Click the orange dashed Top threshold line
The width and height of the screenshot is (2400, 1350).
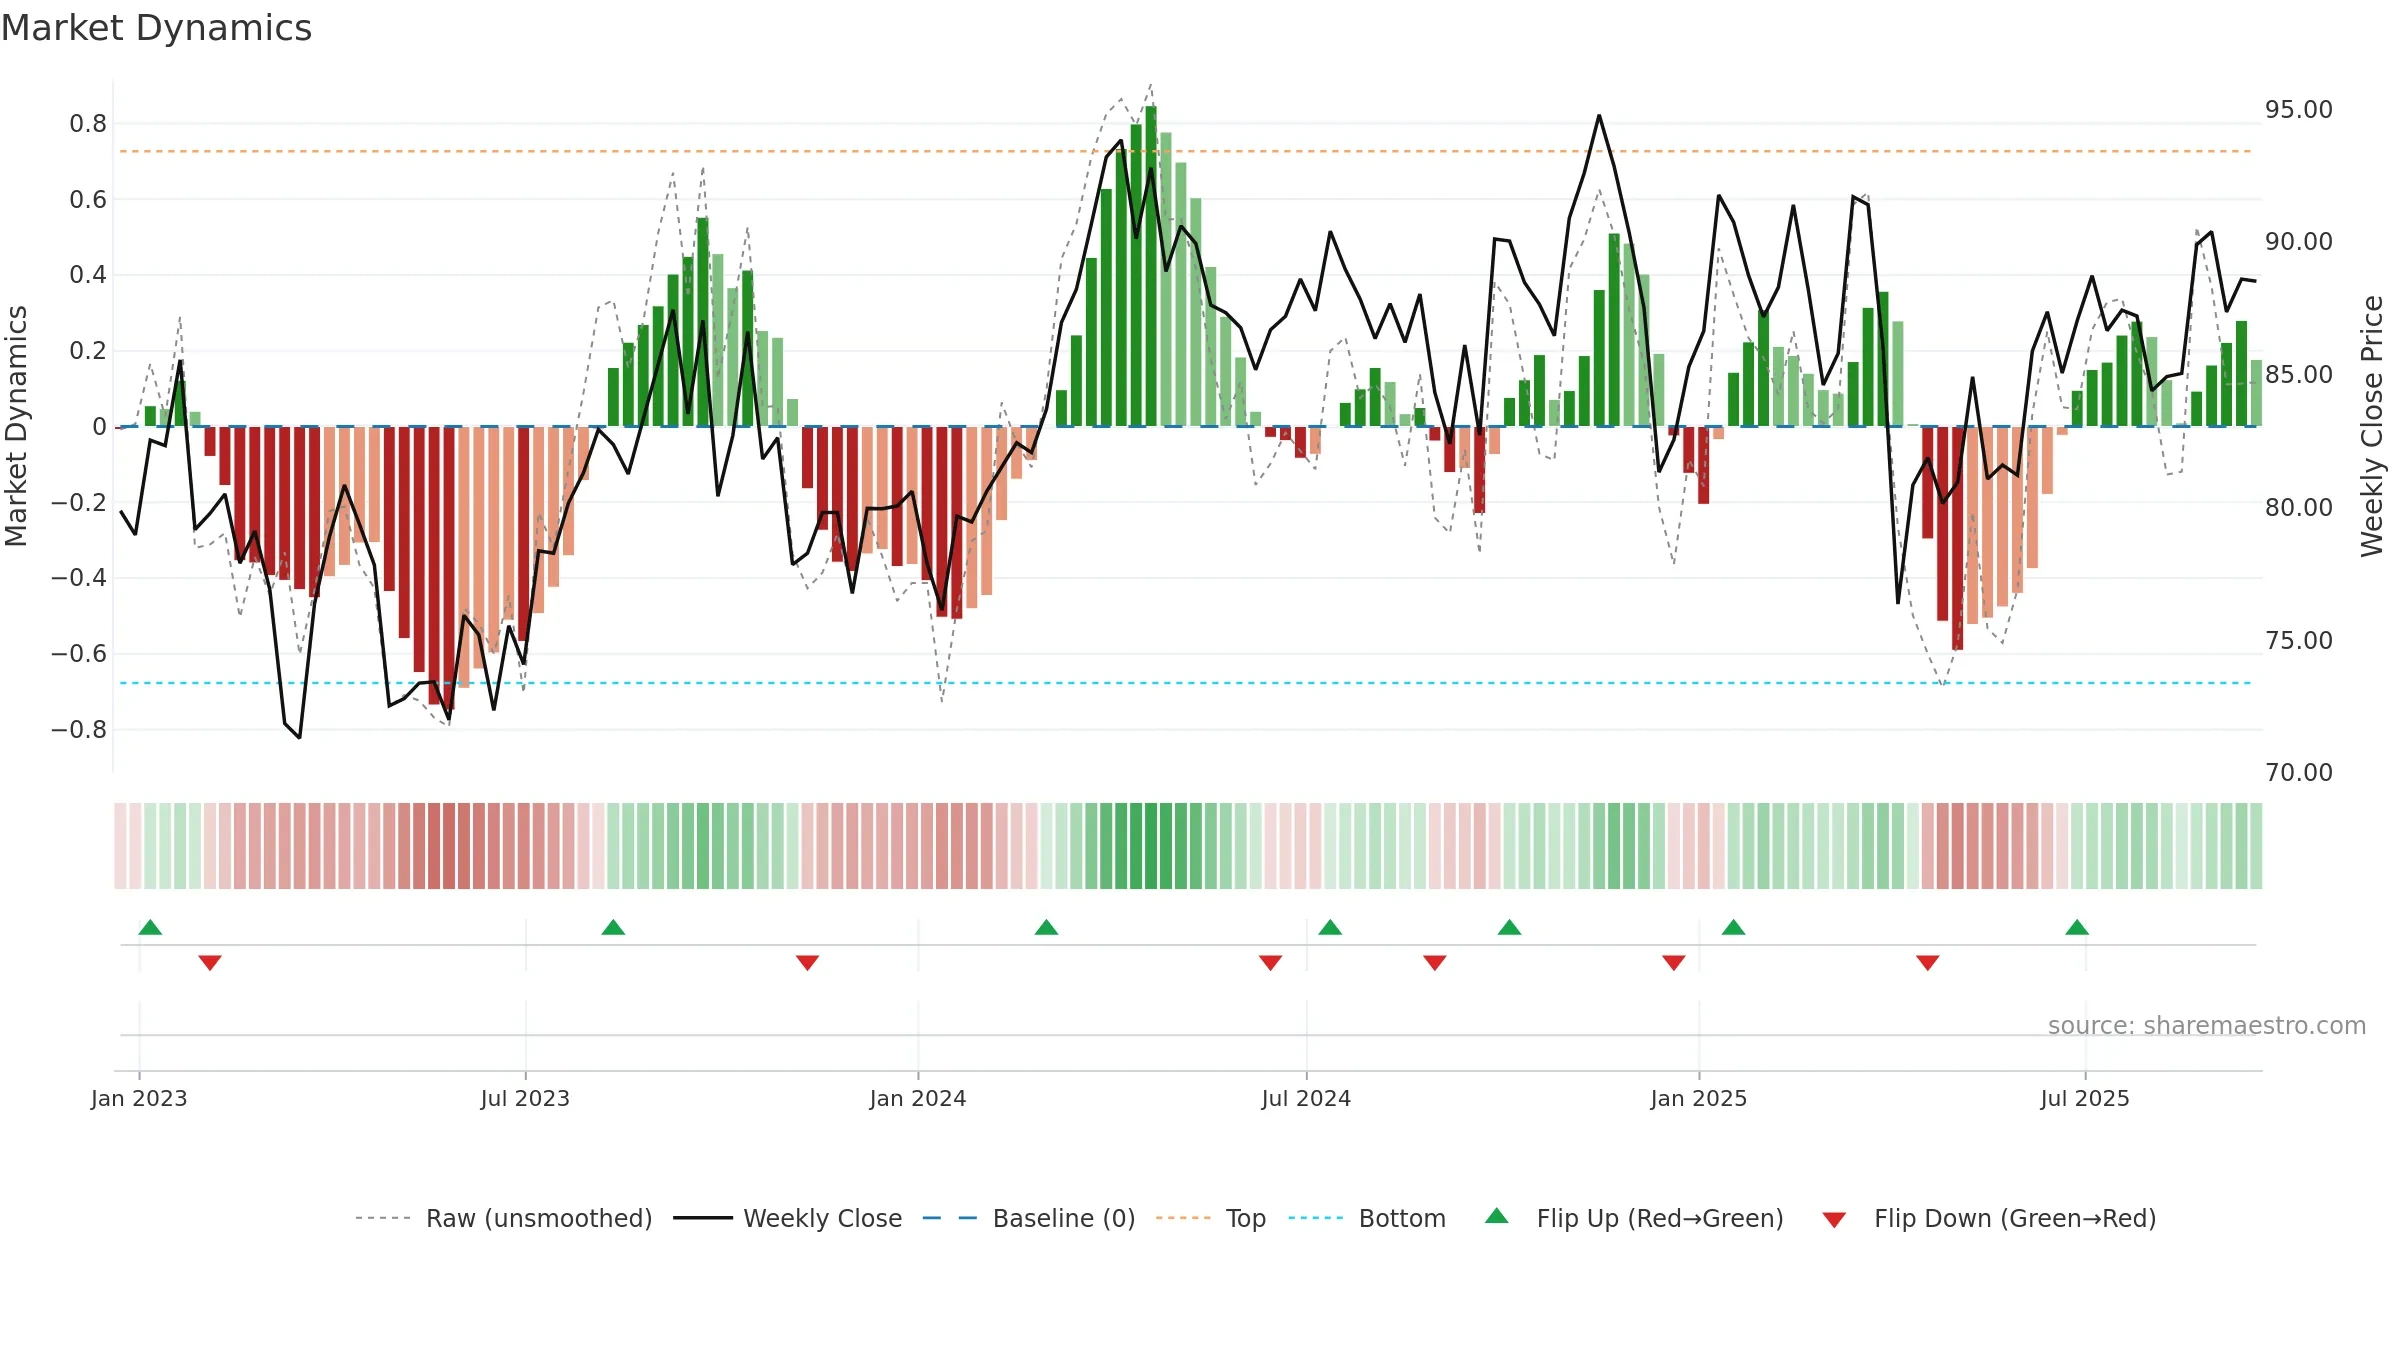(1185, 151)
